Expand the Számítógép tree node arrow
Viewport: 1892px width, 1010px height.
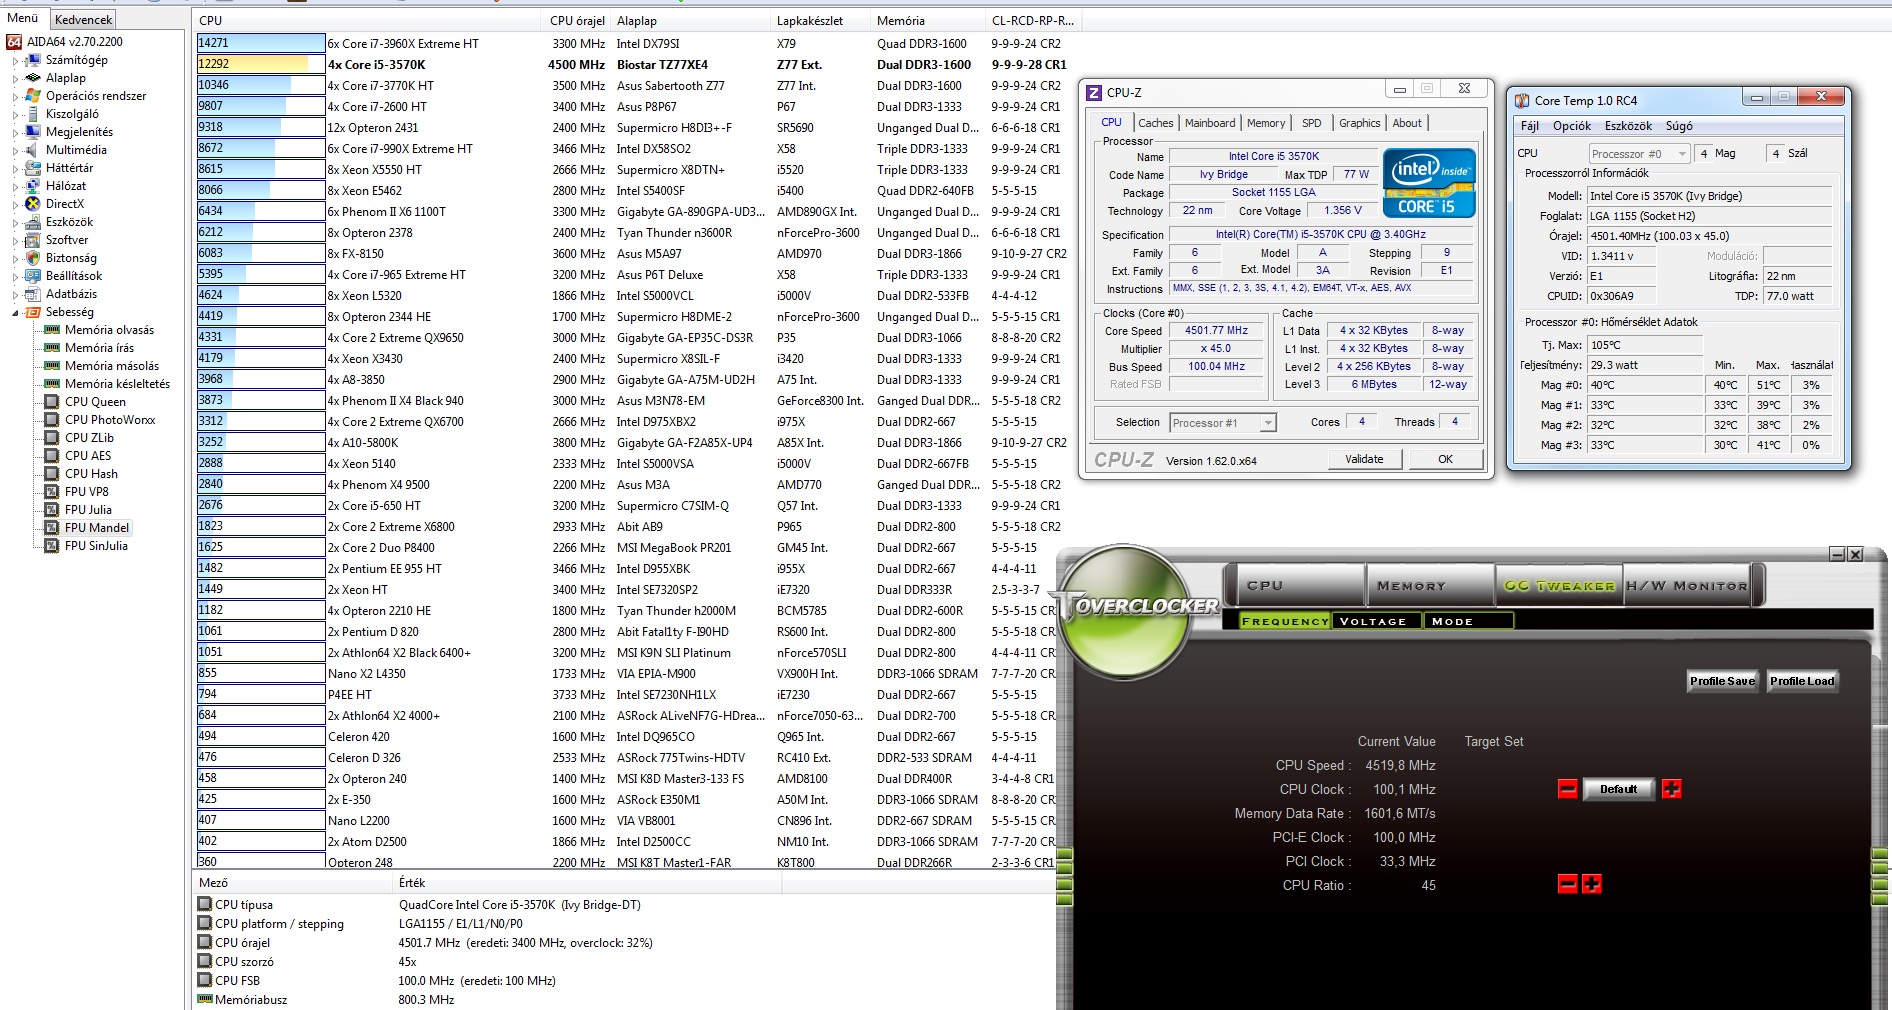pyautogui.click(x=15, y=60)
